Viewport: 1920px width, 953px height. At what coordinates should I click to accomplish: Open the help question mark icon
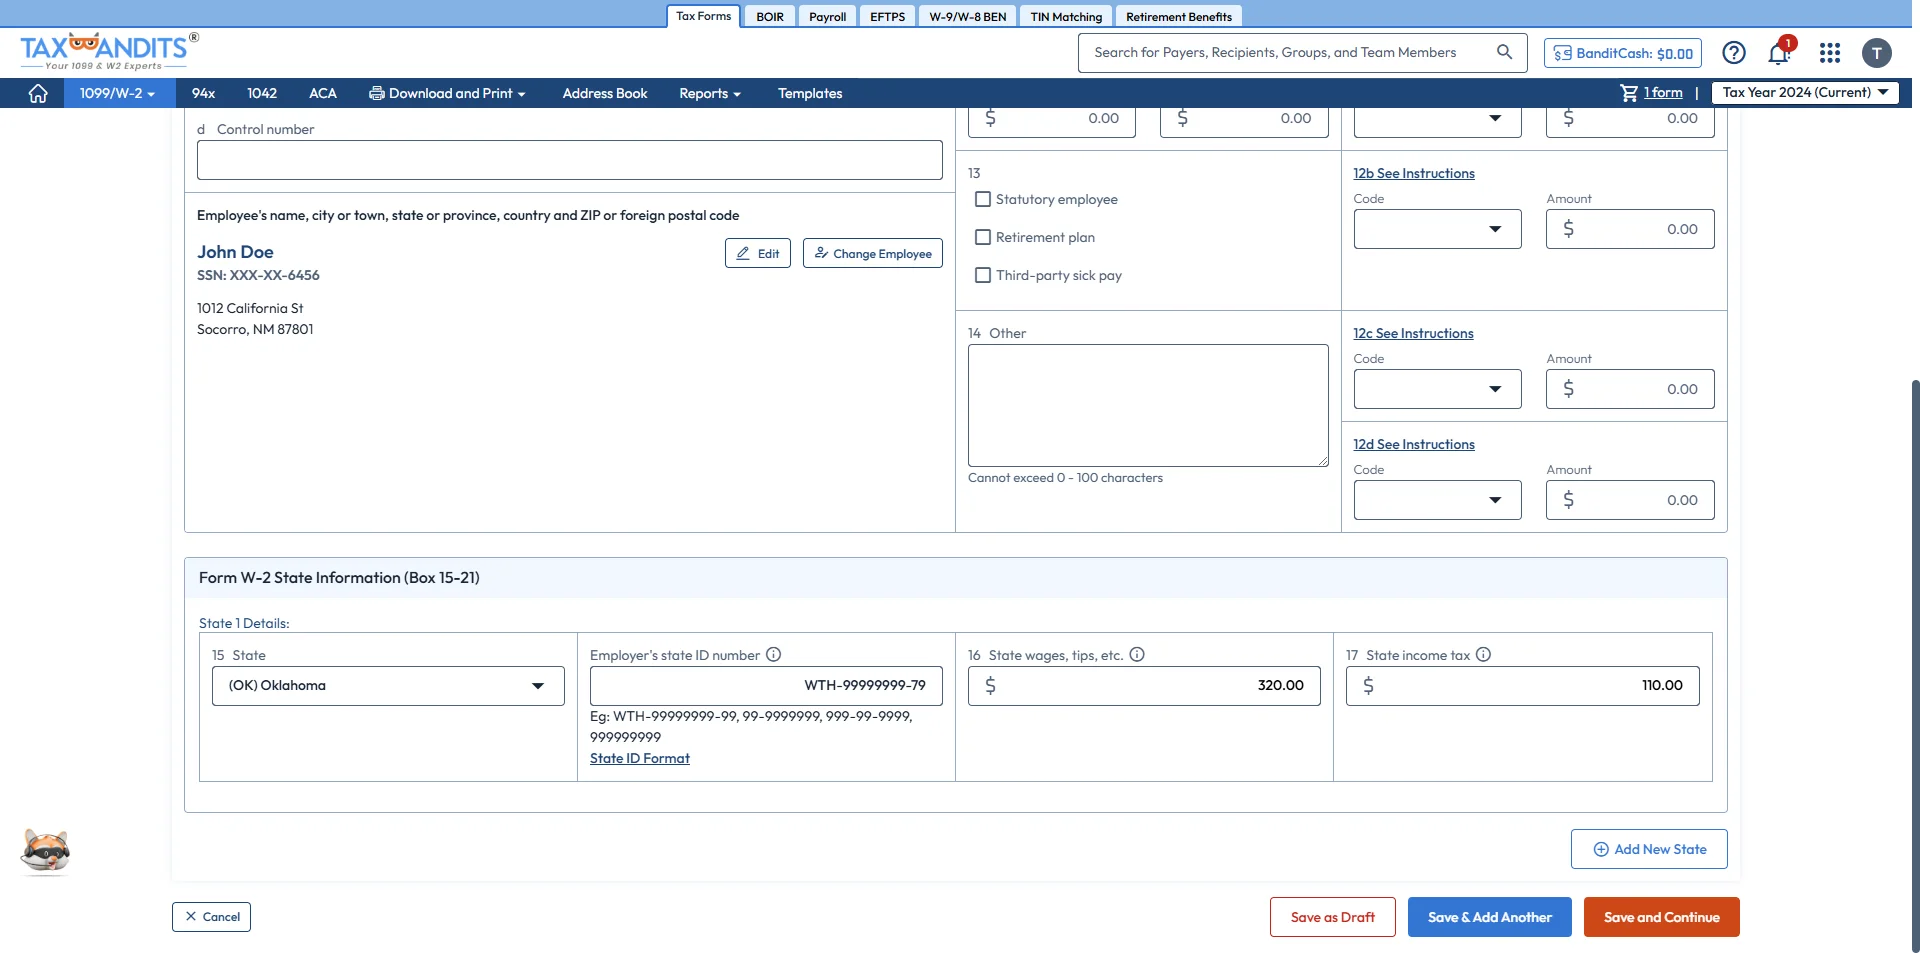coord(1734,53)
